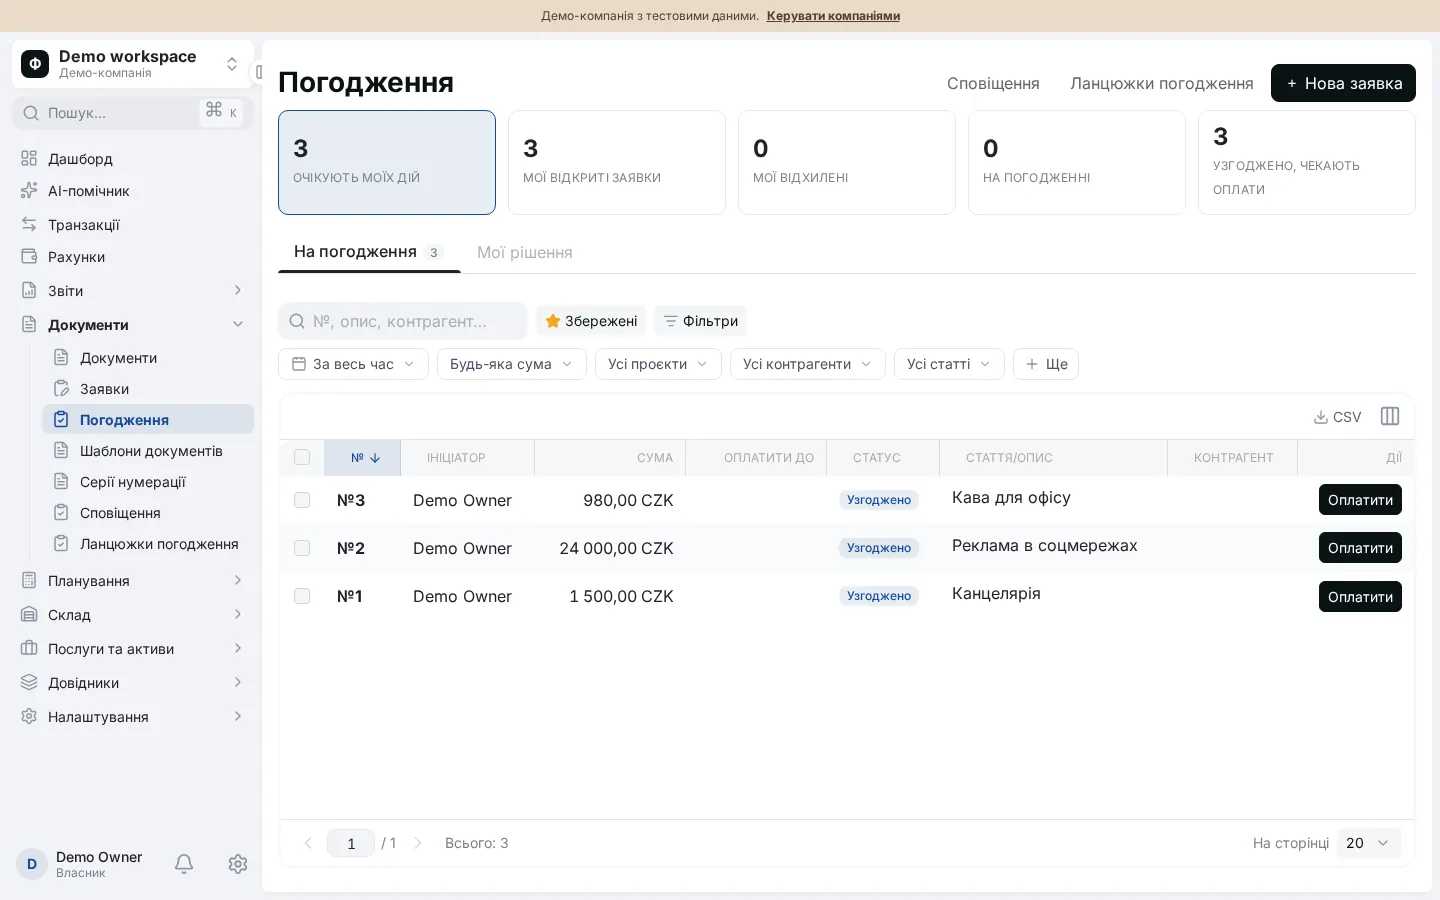
Task: Sort by the № column header
Action: (x=363, y=458)
